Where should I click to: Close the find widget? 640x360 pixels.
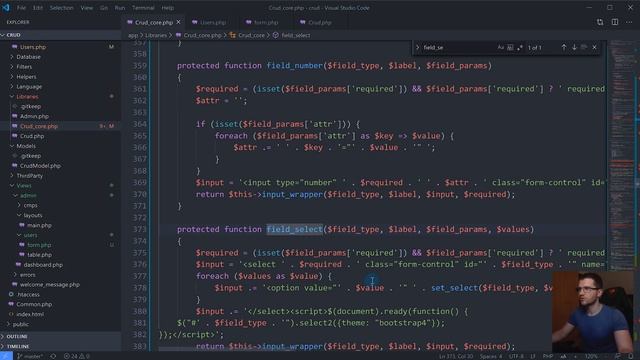click(594, 47)
